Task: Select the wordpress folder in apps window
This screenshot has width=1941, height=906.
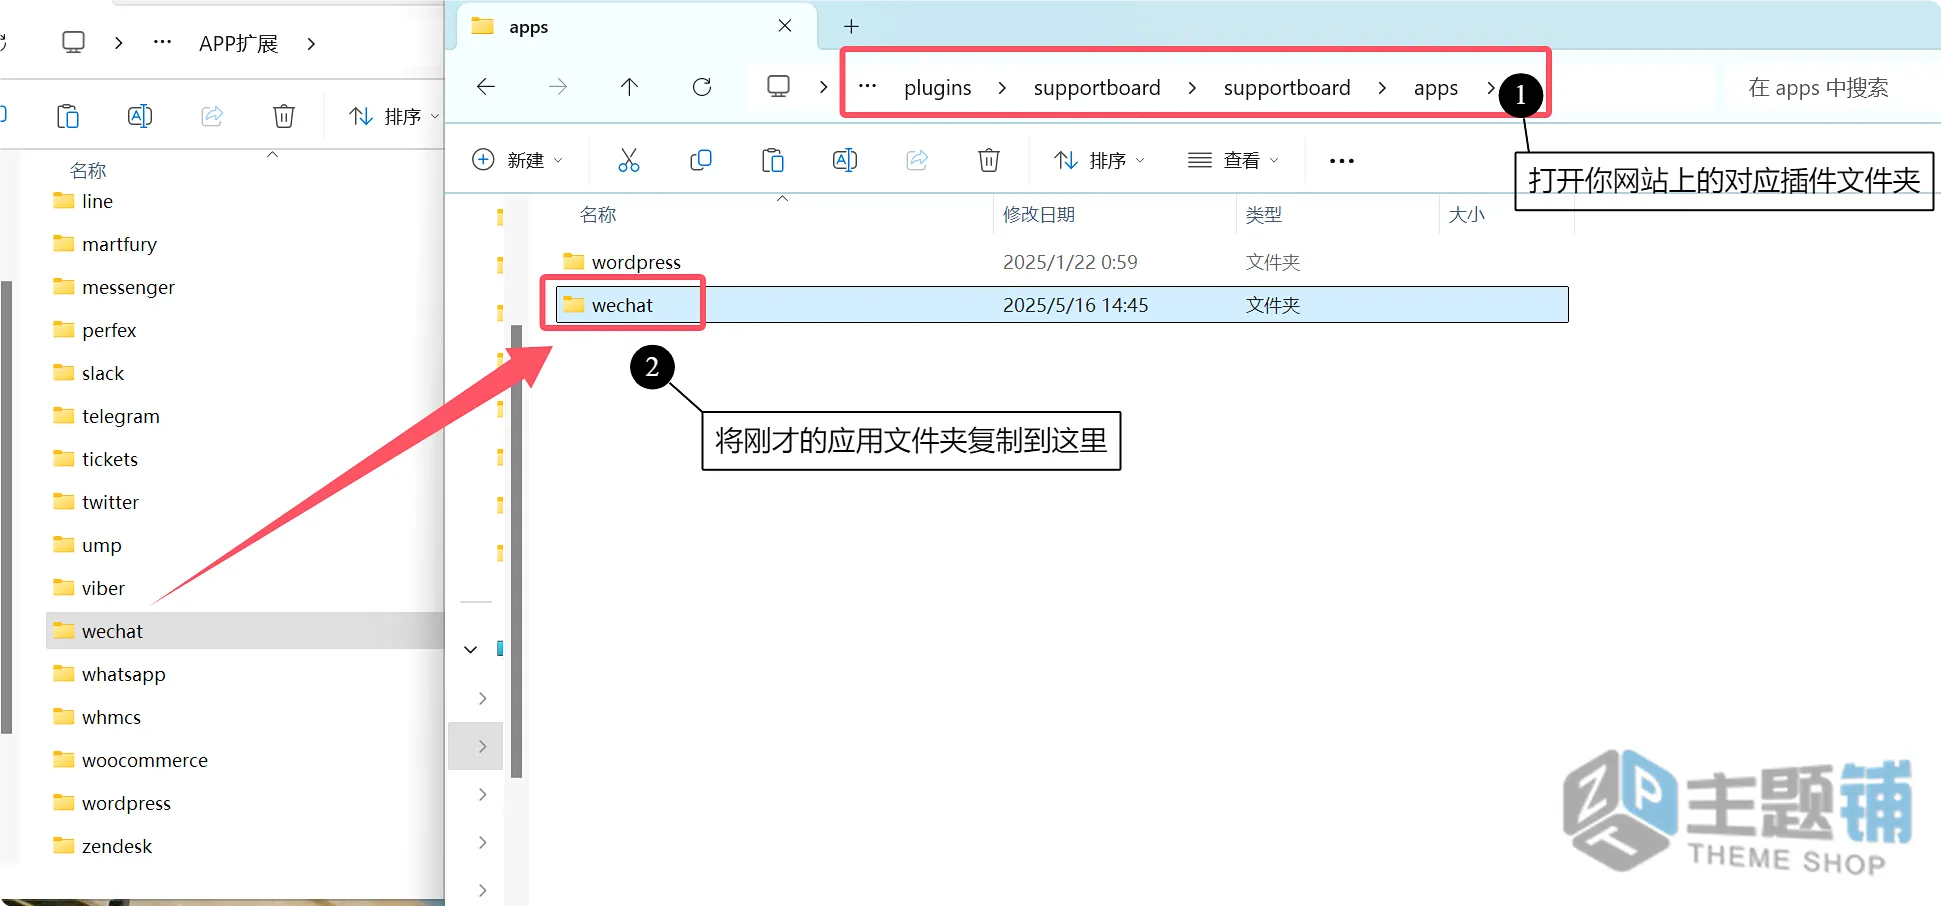Action: (1062, 262)
